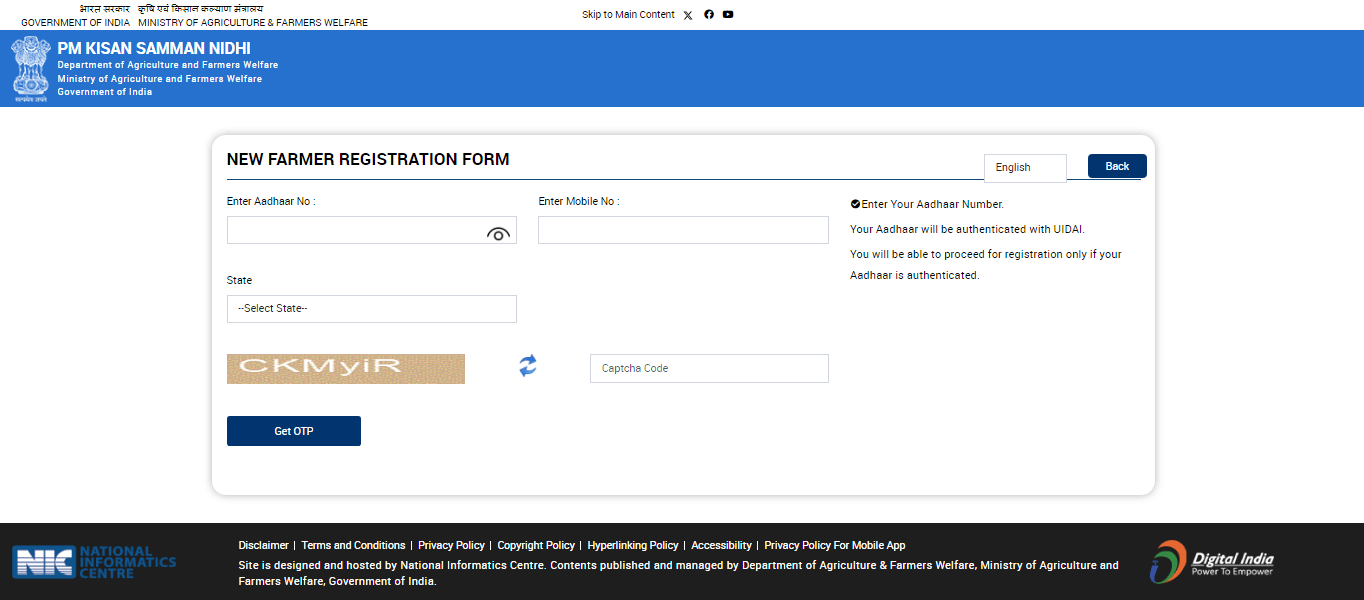Open the English language selector
Image resolution: width=1364 pixels, height=600 pixels.
(x=1025, y=167)
